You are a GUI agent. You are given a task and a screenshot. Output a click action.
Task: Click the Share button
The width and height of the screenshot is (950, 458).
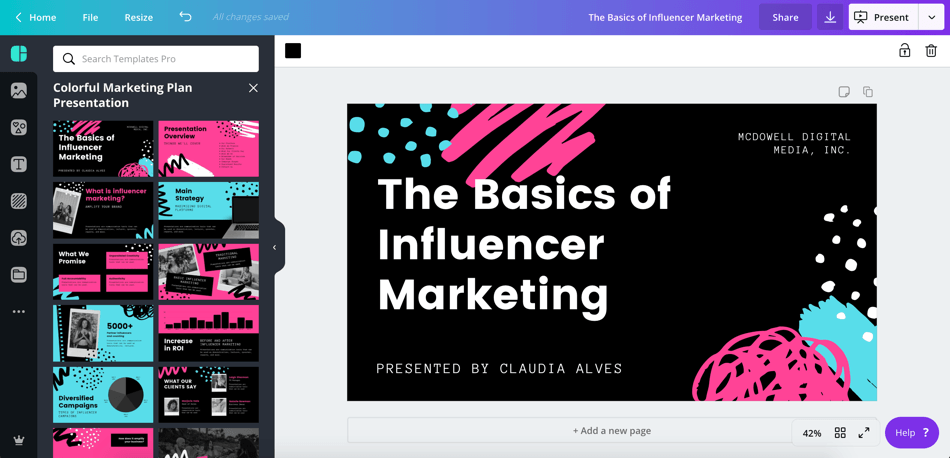point(785,18)
